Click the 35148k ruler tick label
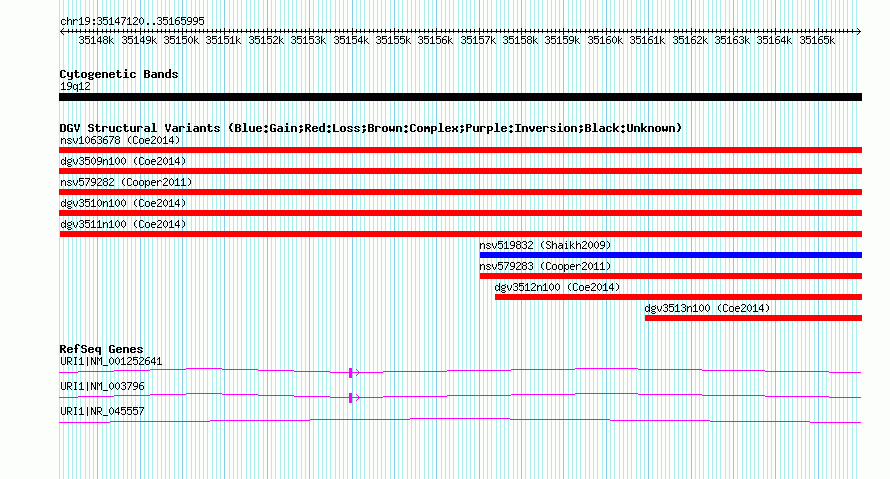 [x=96, y=40]
